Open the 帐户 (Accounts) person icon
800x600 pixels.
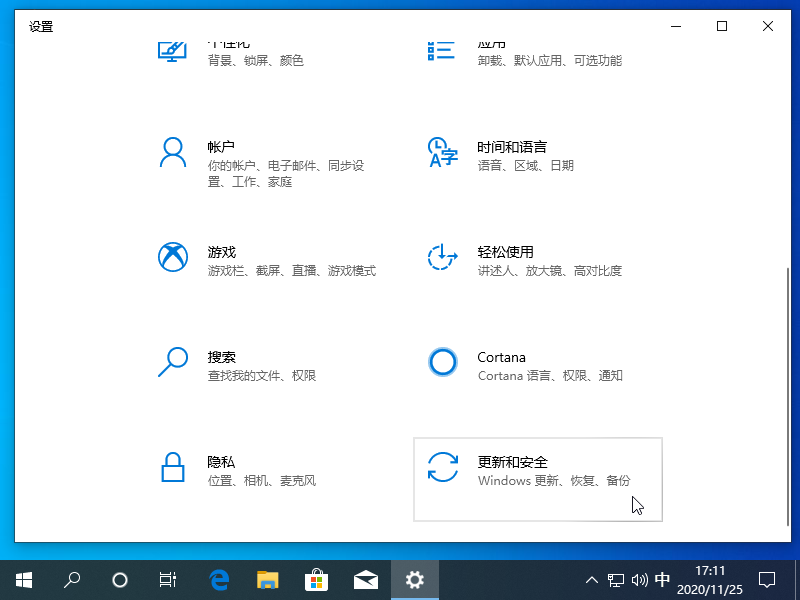pyautogui.click(x=173, y=152)
